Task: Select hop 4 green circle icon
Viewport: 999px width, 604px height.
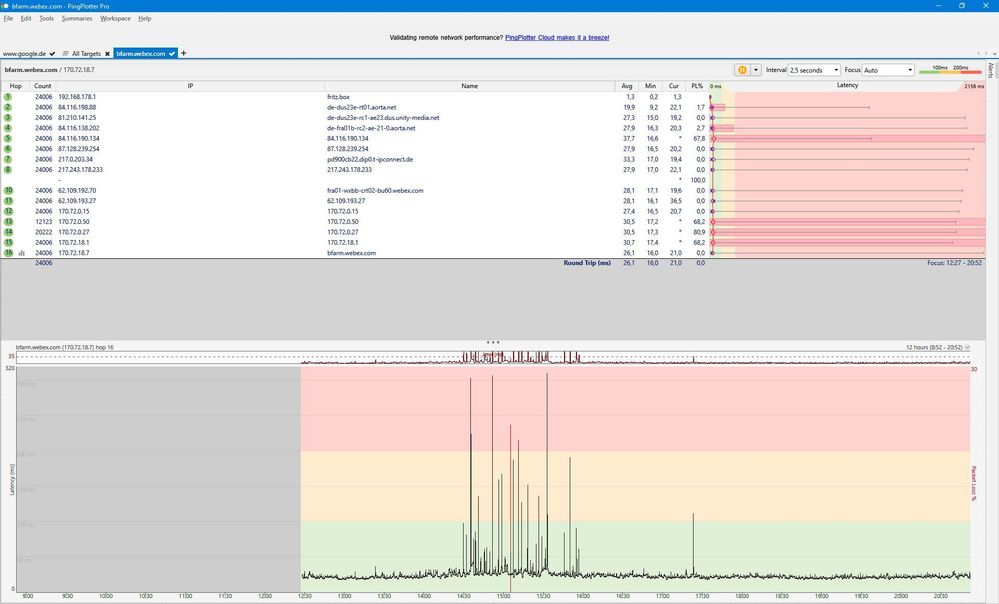Action: [x=8, y=128]
